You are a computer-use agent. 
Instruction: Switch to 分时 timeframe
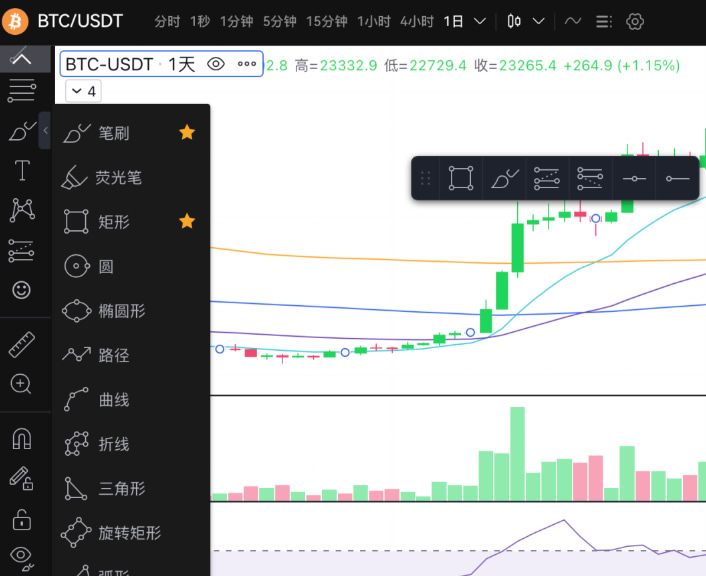tap(167, 21)
